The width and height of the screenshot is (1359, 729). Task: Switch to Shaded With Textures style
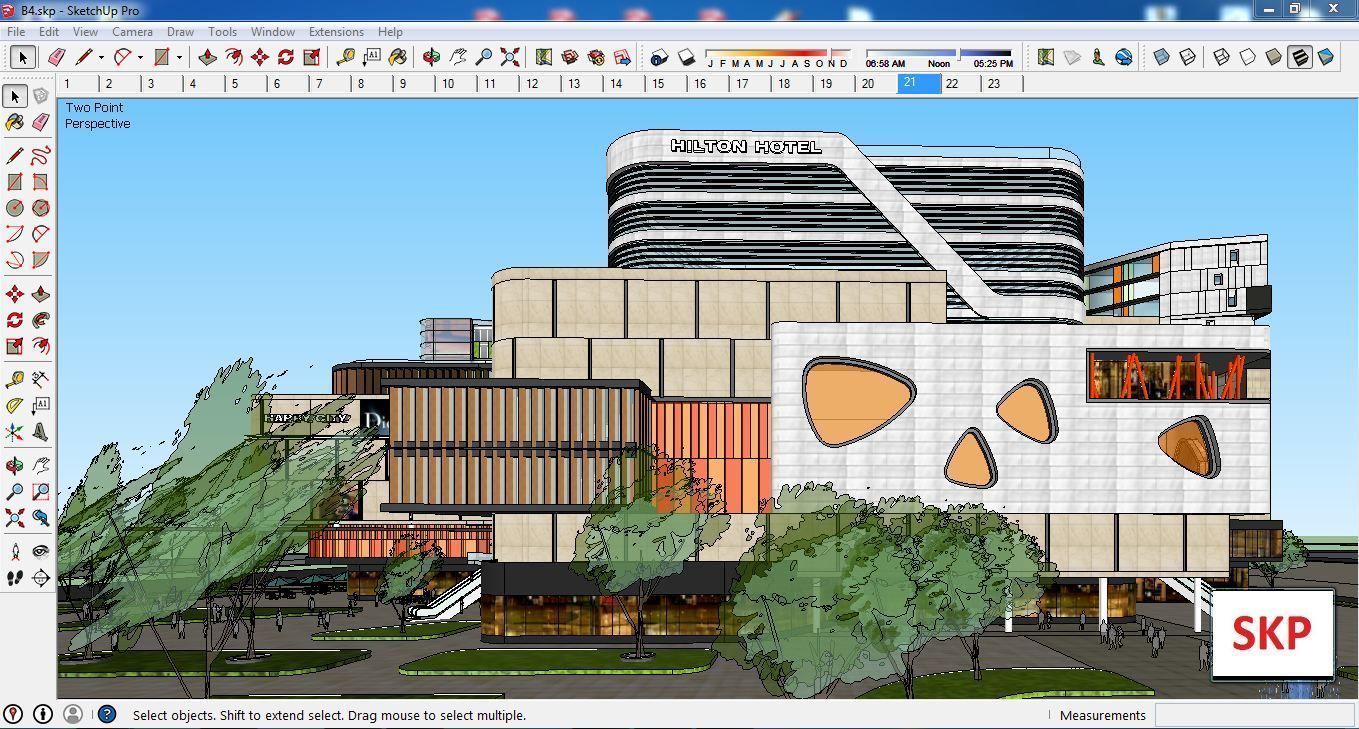(1300, 57)
